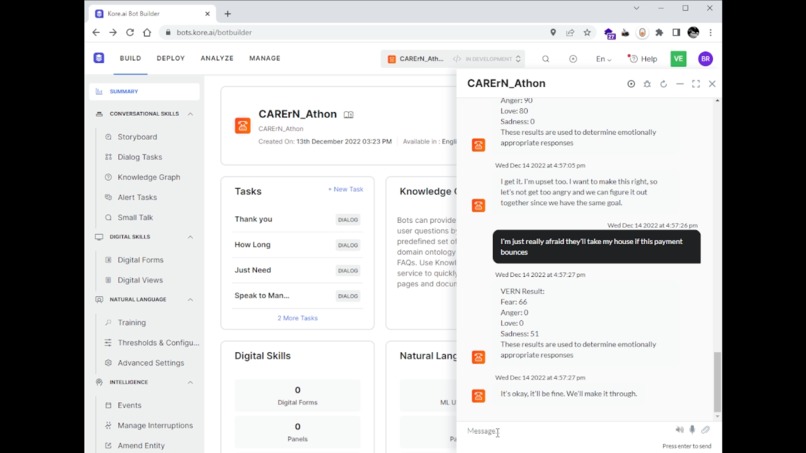Open the DEPLOY tab
Screen dimensions: 806x453
171,59
